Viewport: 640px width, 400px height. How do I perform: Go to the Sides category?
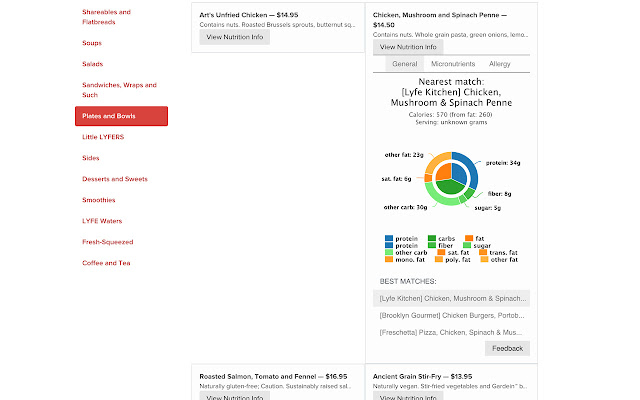(91, 158)
